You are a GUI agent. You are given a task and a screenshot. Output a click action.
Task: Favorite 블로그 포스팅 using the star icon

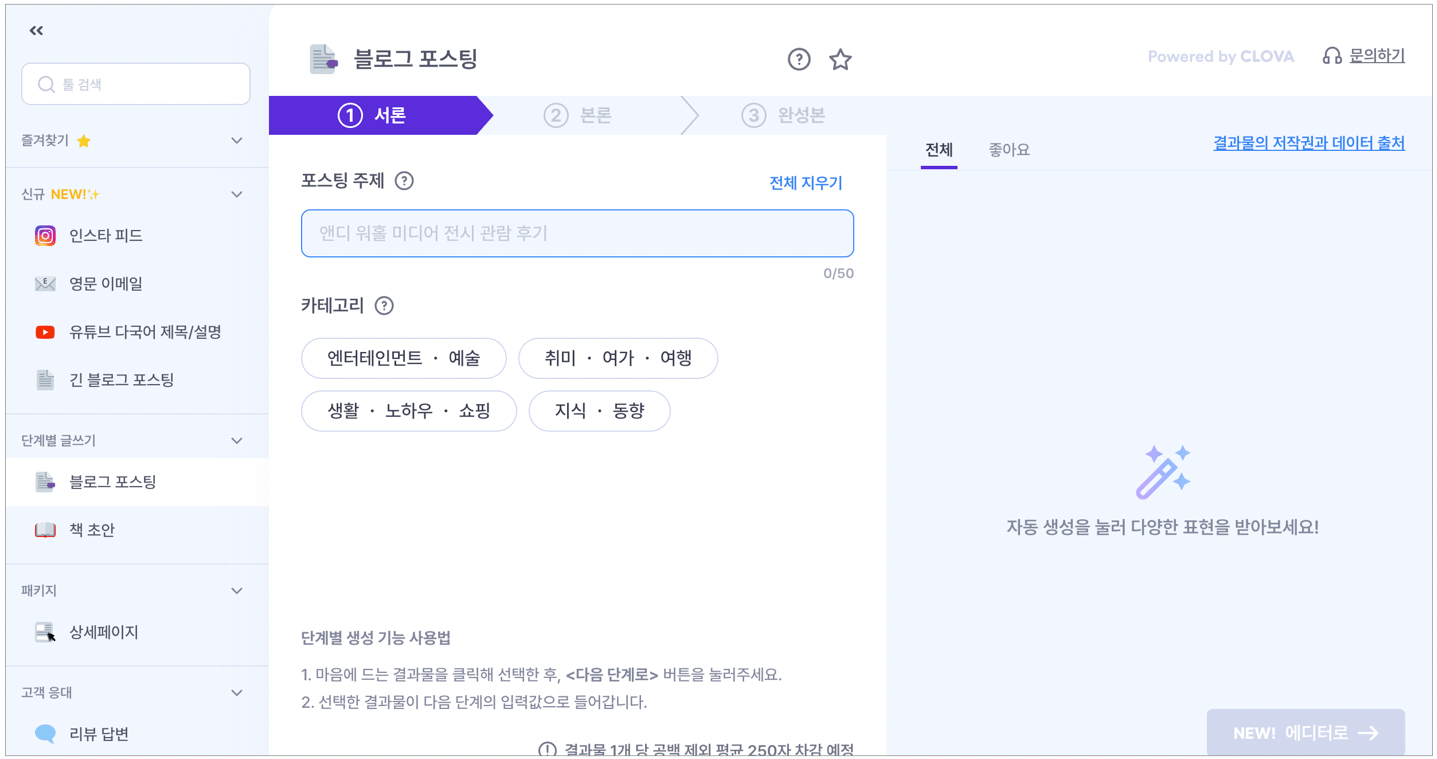click(x=840, y=59)
